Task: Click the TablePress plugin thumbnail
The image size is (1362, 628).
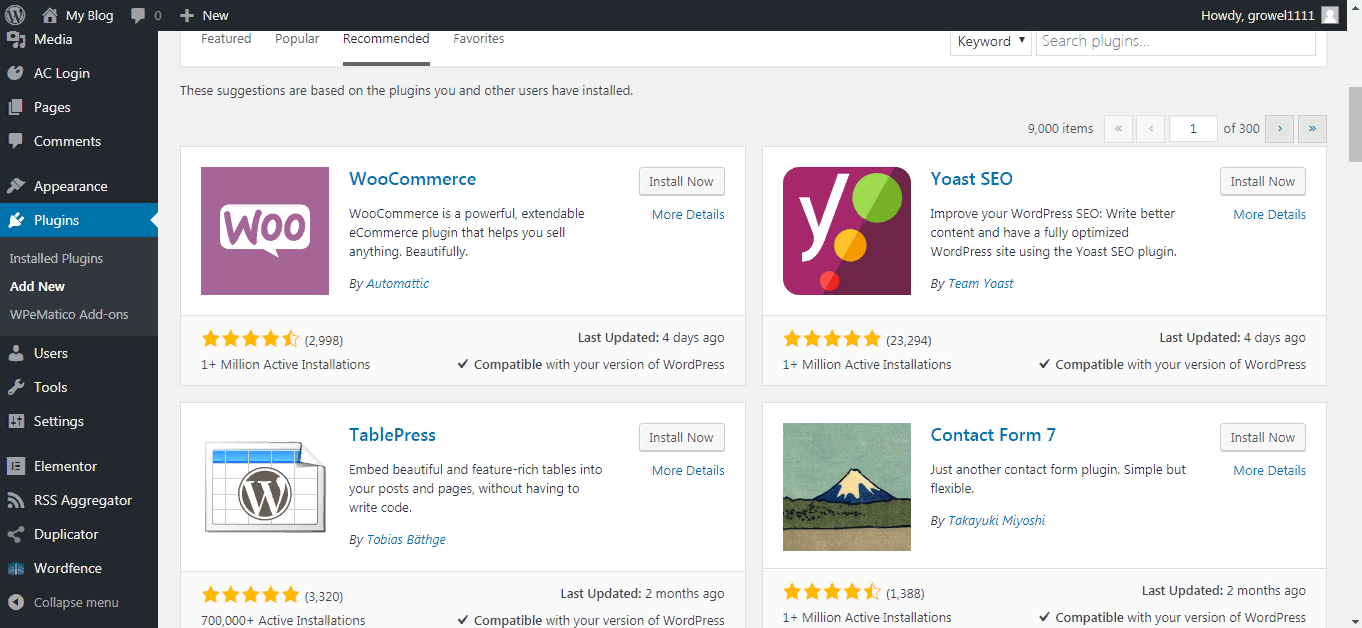Action: click(x=265, y=487)
